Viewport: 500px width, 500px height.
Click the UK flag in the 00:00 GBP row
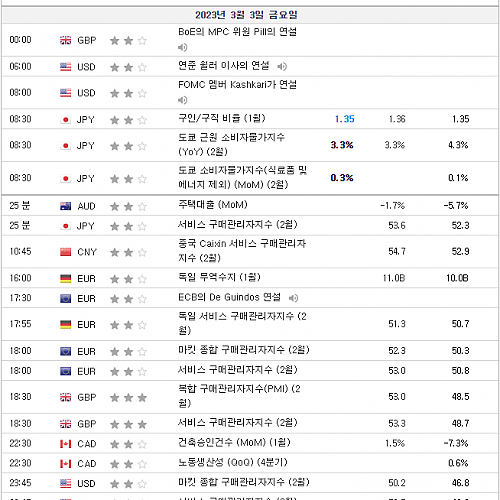pyautogui.click(x=65, y=40)
